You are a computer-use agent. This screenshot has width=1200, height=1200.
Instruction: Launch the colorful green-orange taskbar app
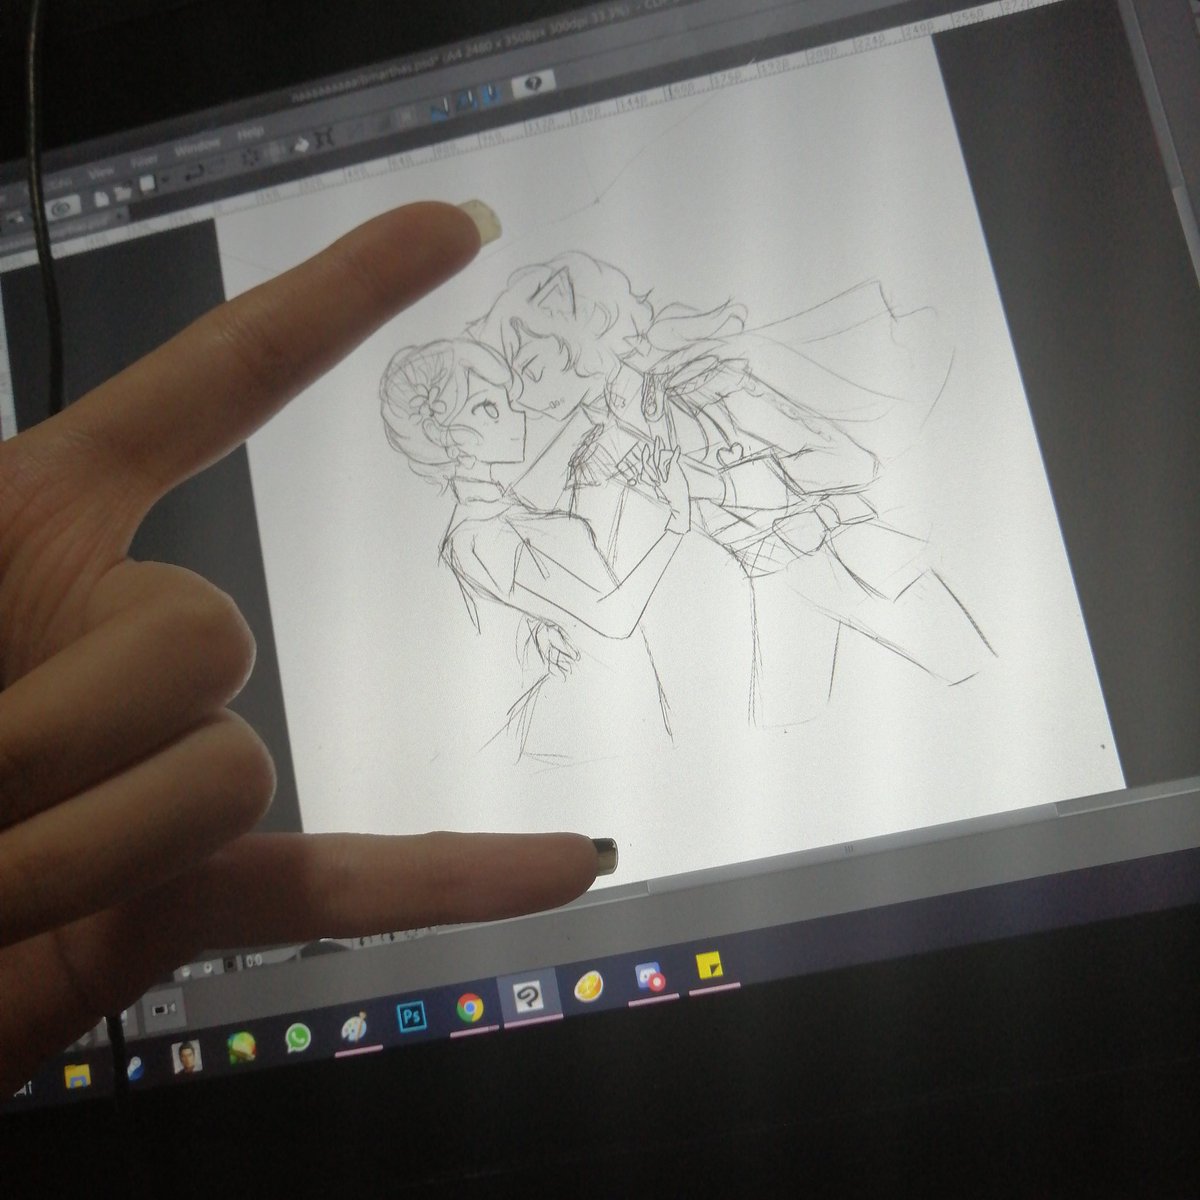(x=240, y=1047)
